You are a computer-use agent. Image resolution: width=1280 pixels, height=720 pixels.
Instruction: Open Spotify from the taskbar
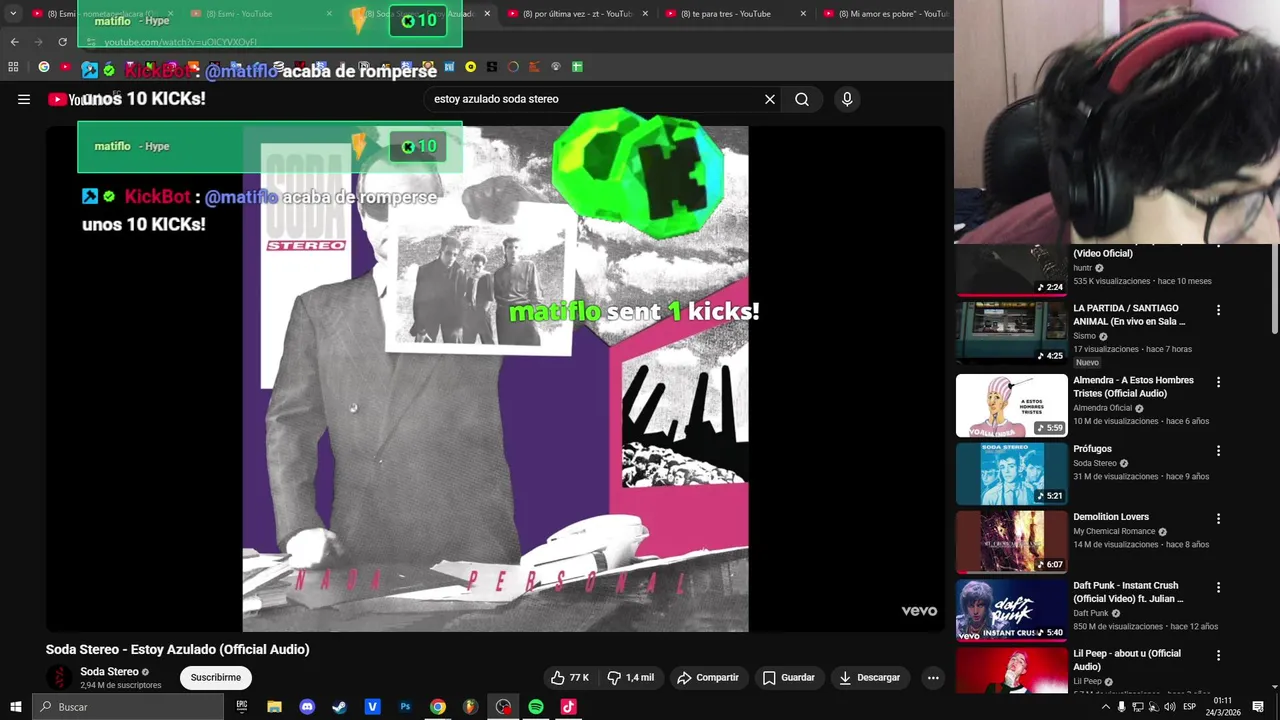(536, 707)
